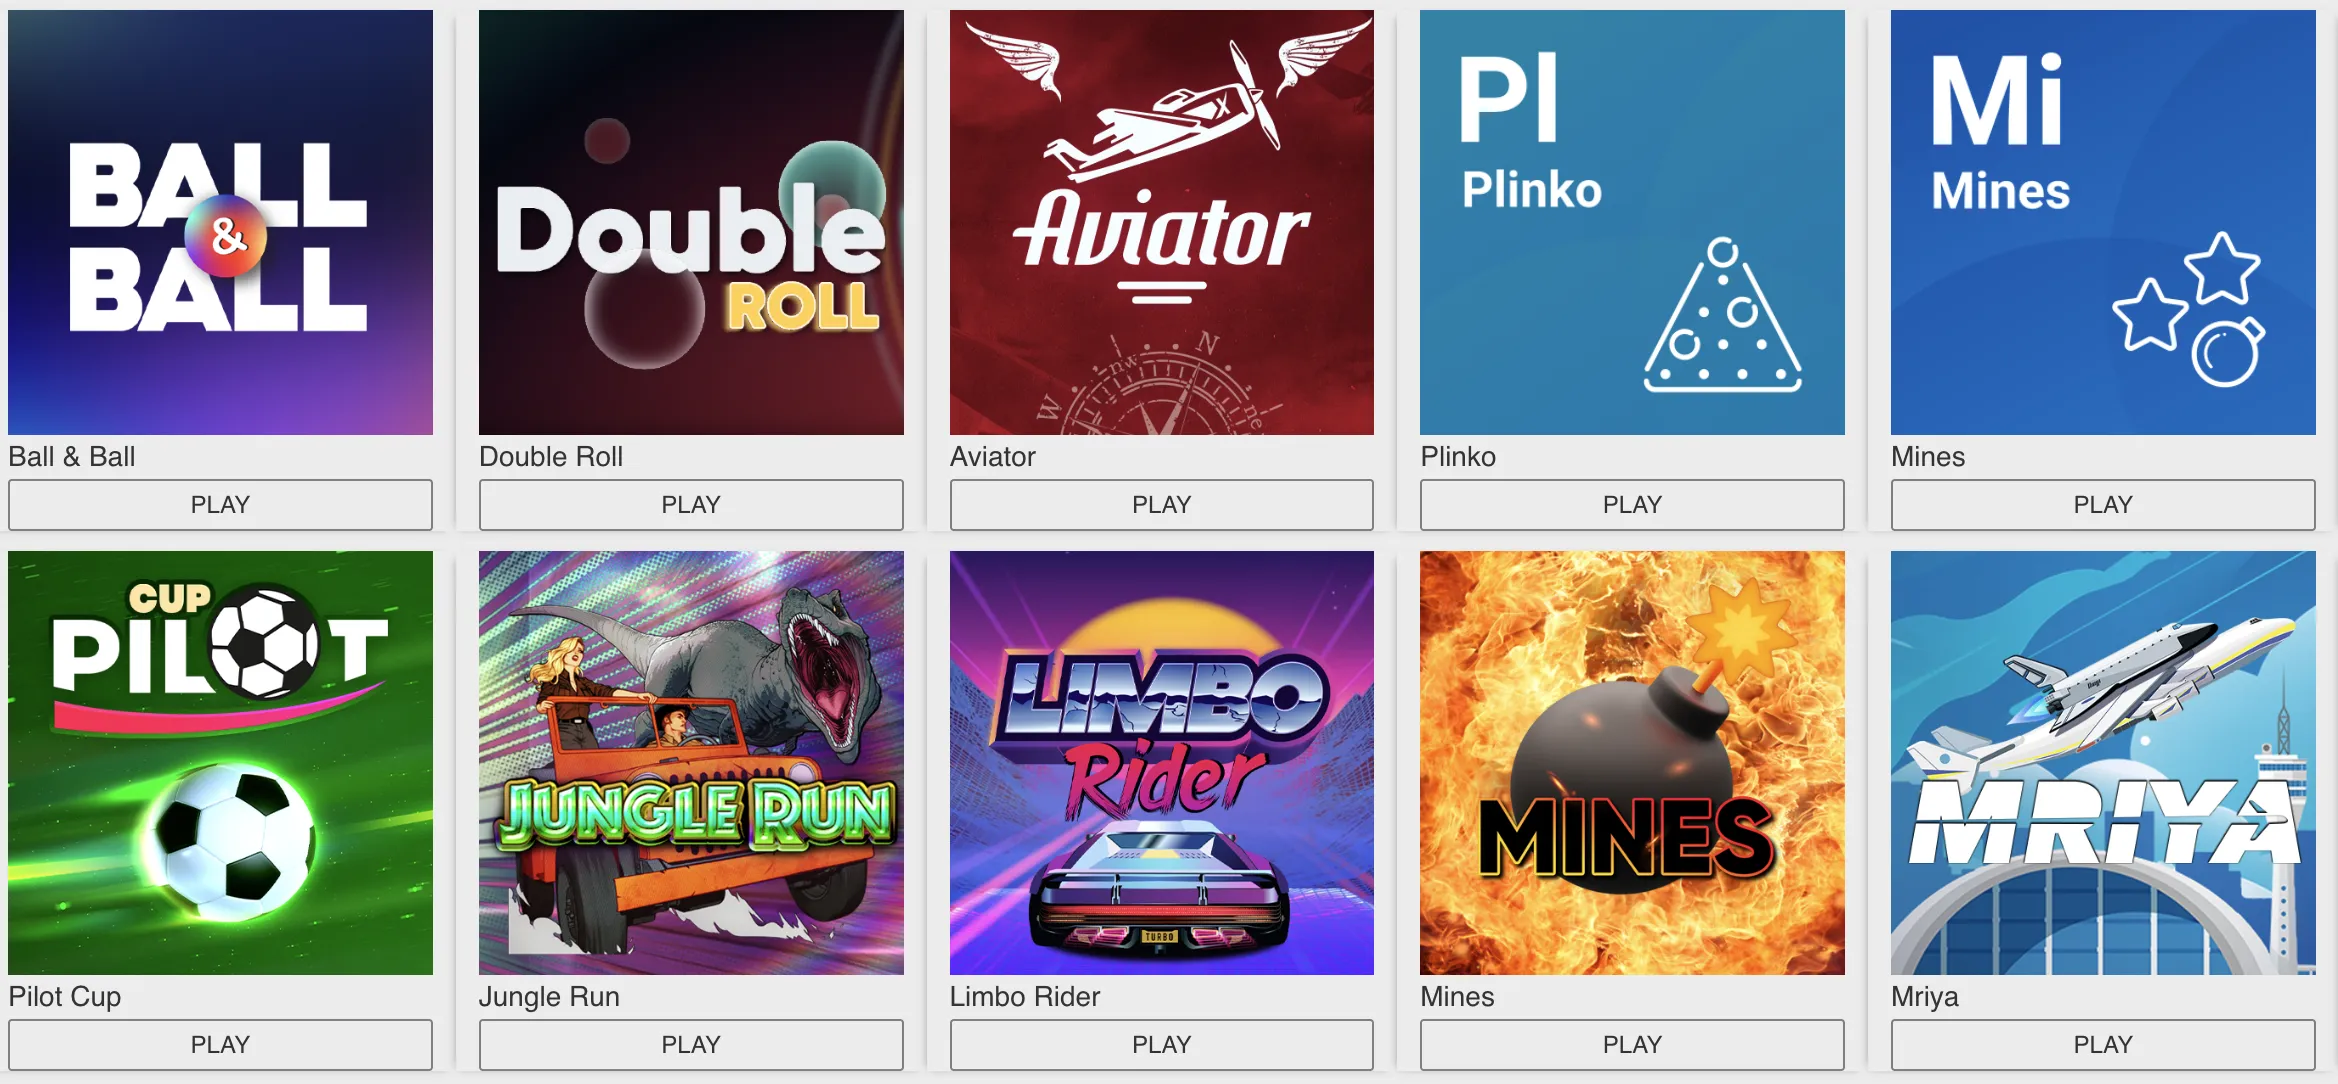Select the Double Roll game image

coord(691,222)
